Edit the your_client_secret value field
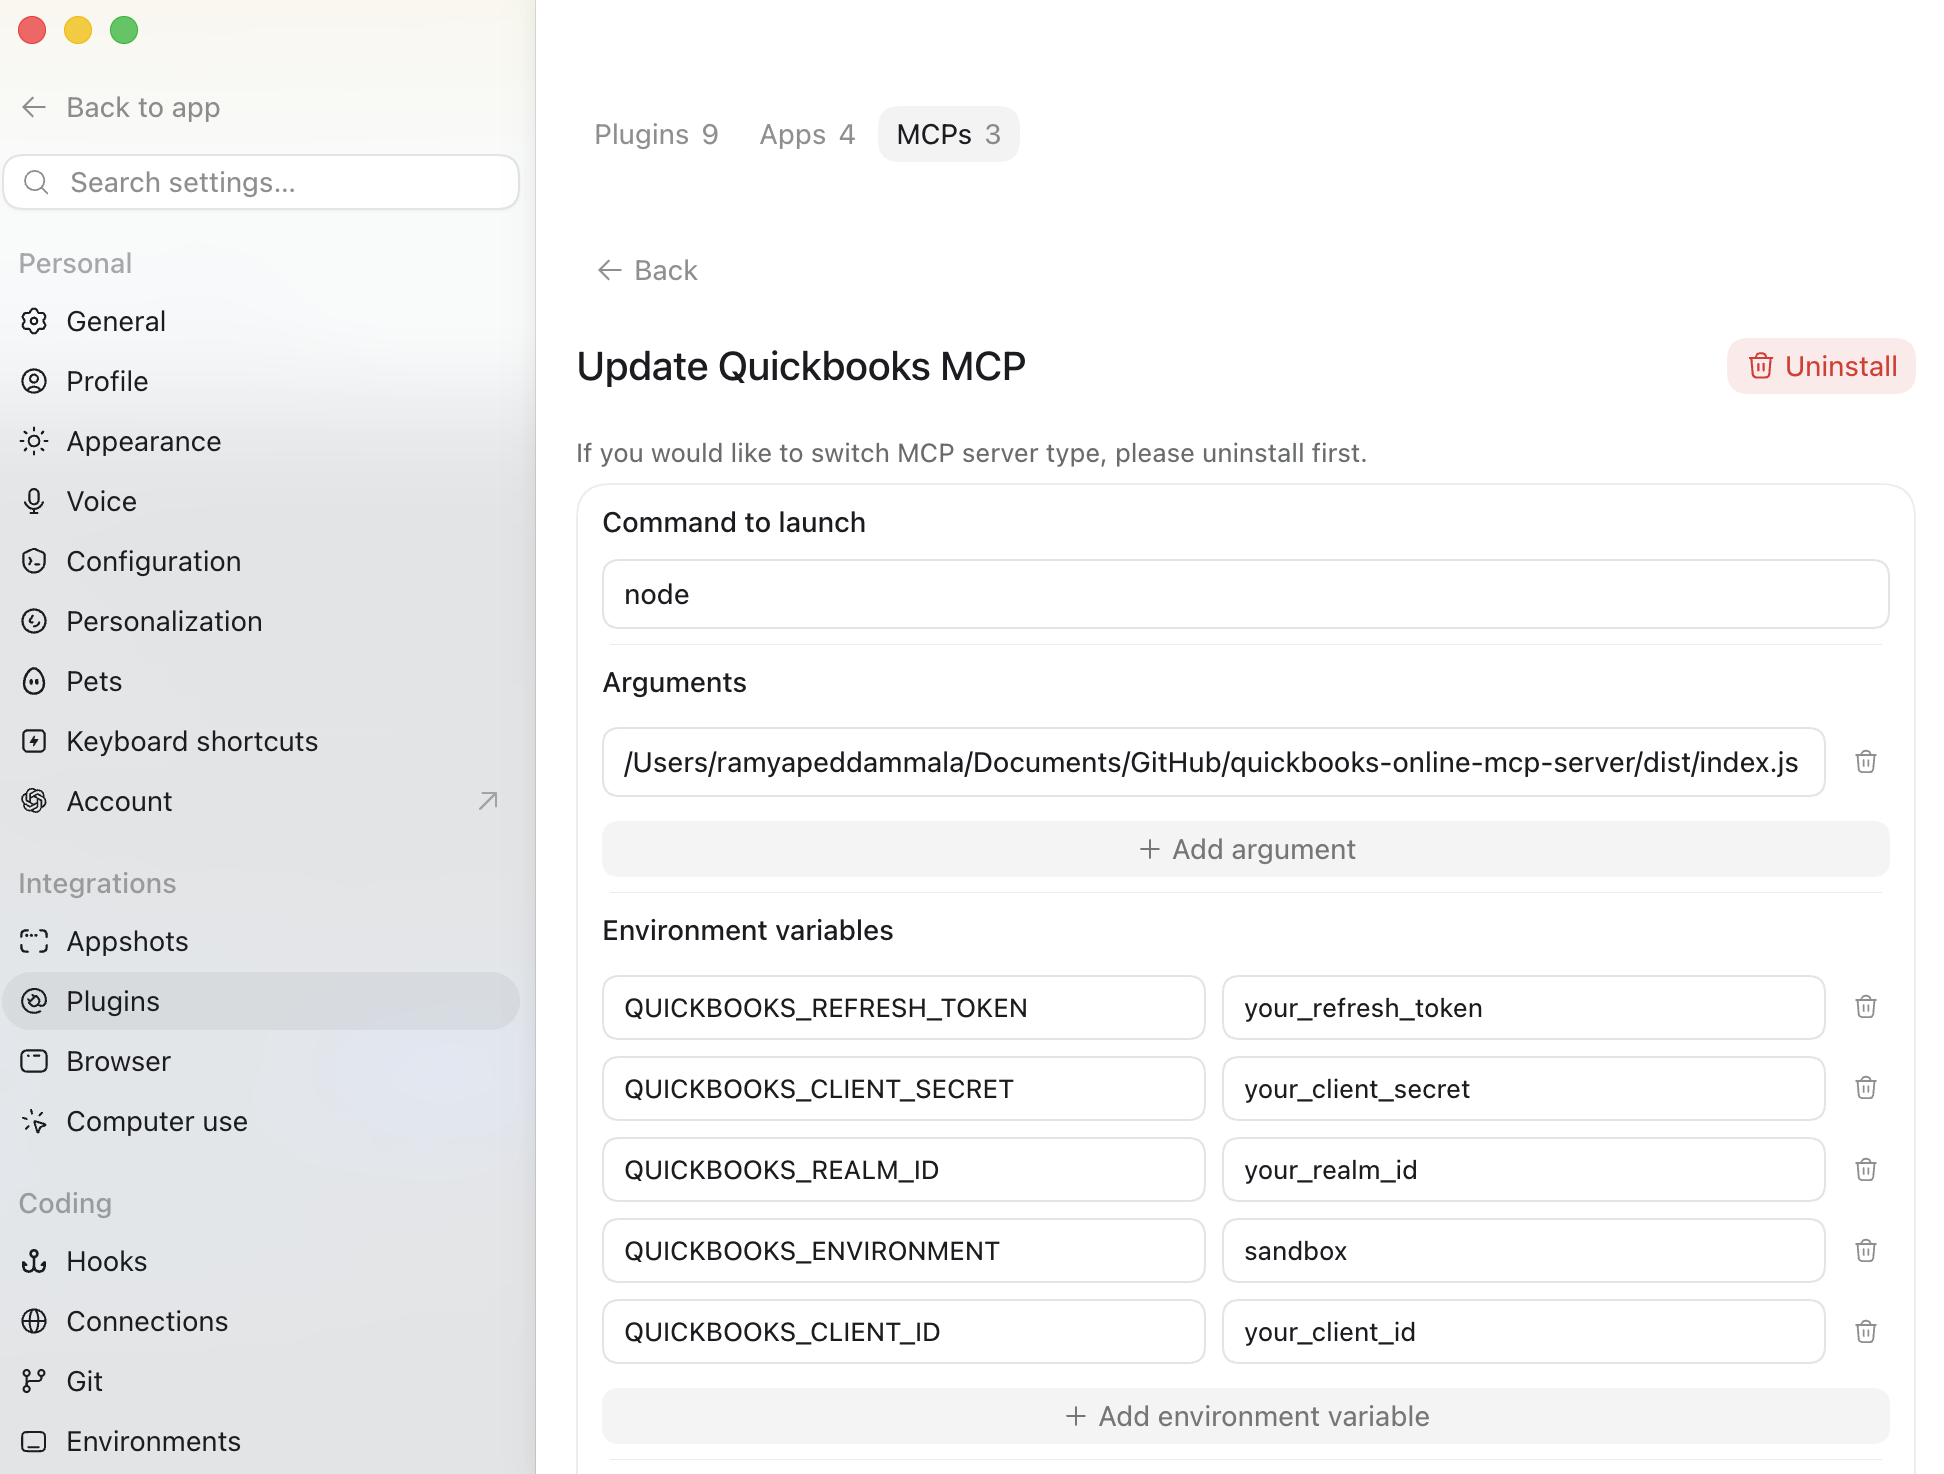The image size is (1944, 1474). click(1524, 1088)
